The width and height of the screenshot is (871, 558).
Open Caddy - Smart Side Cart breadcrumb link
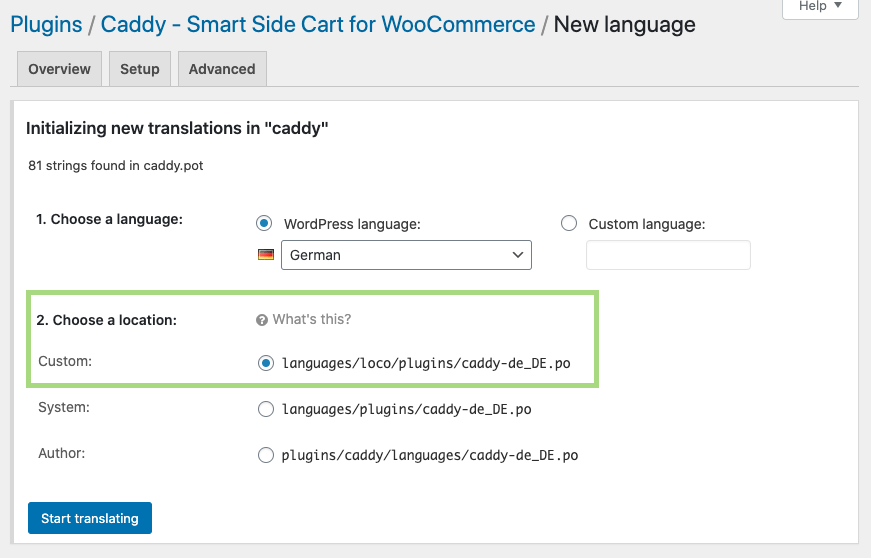pyautogui.click(x=318, y=24)
